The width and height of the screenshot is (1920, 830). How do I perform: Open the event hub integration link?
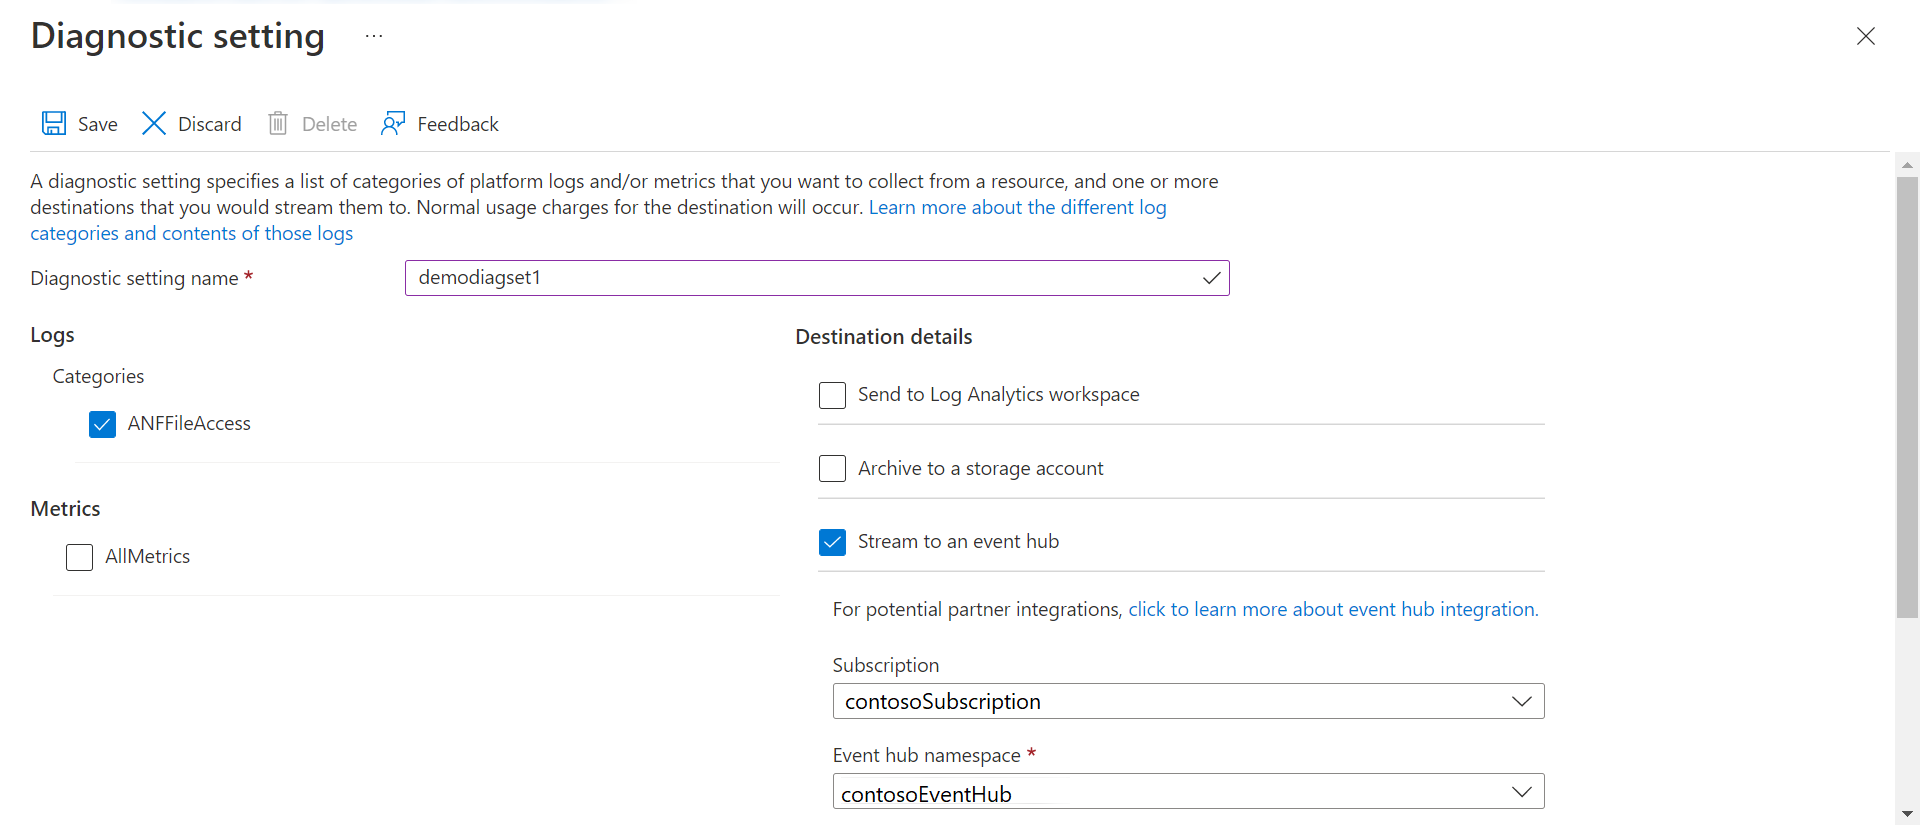pos(1333,610)
